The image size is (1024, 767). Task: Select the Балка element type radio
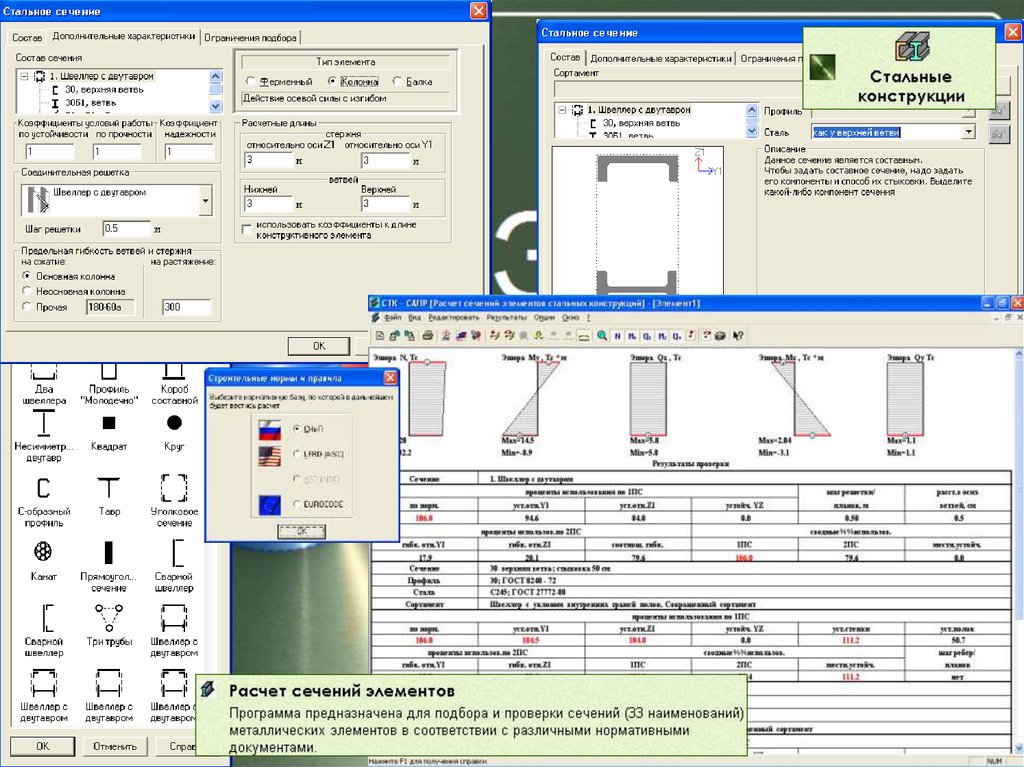(398, 81)
